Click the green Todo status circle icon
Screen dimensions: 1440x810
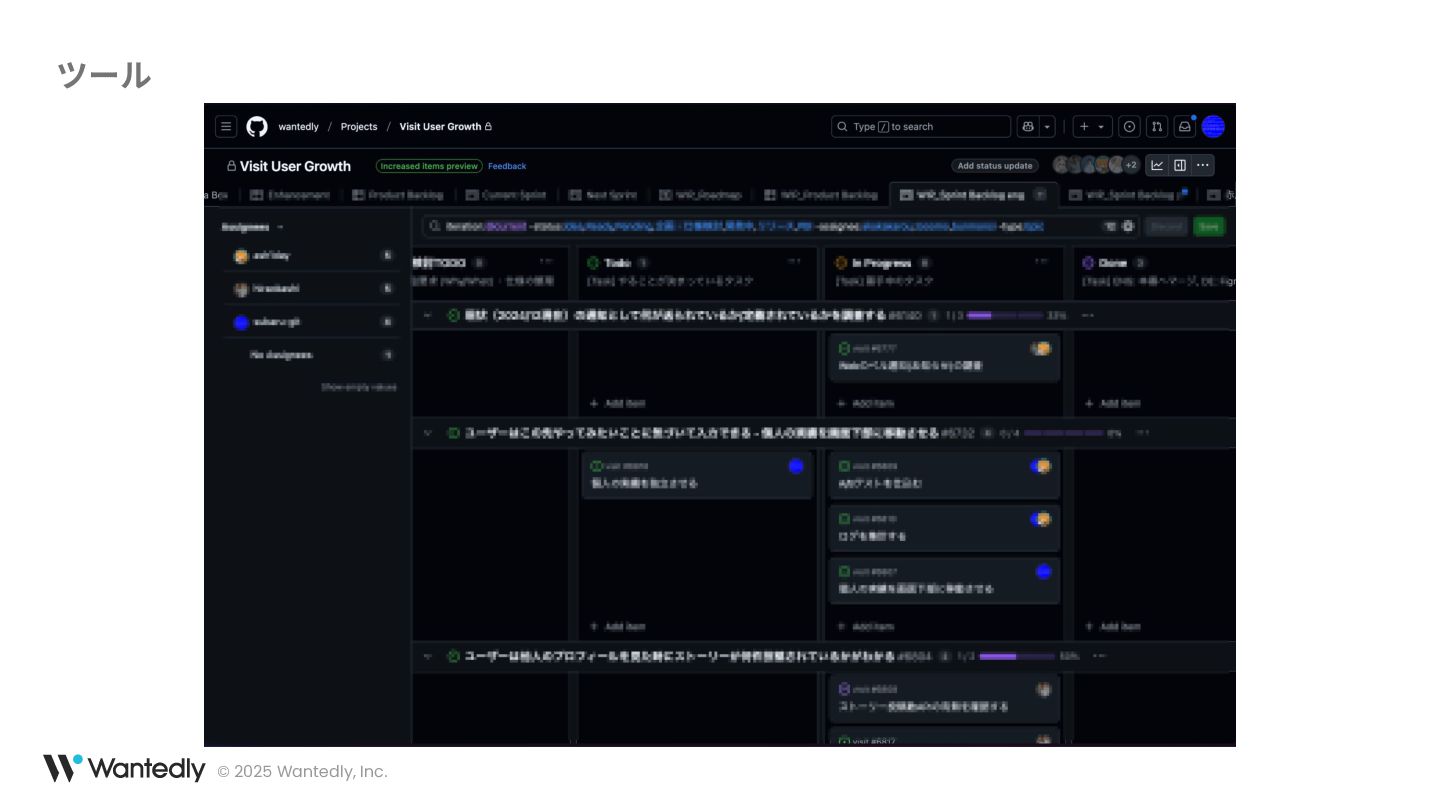593,263
